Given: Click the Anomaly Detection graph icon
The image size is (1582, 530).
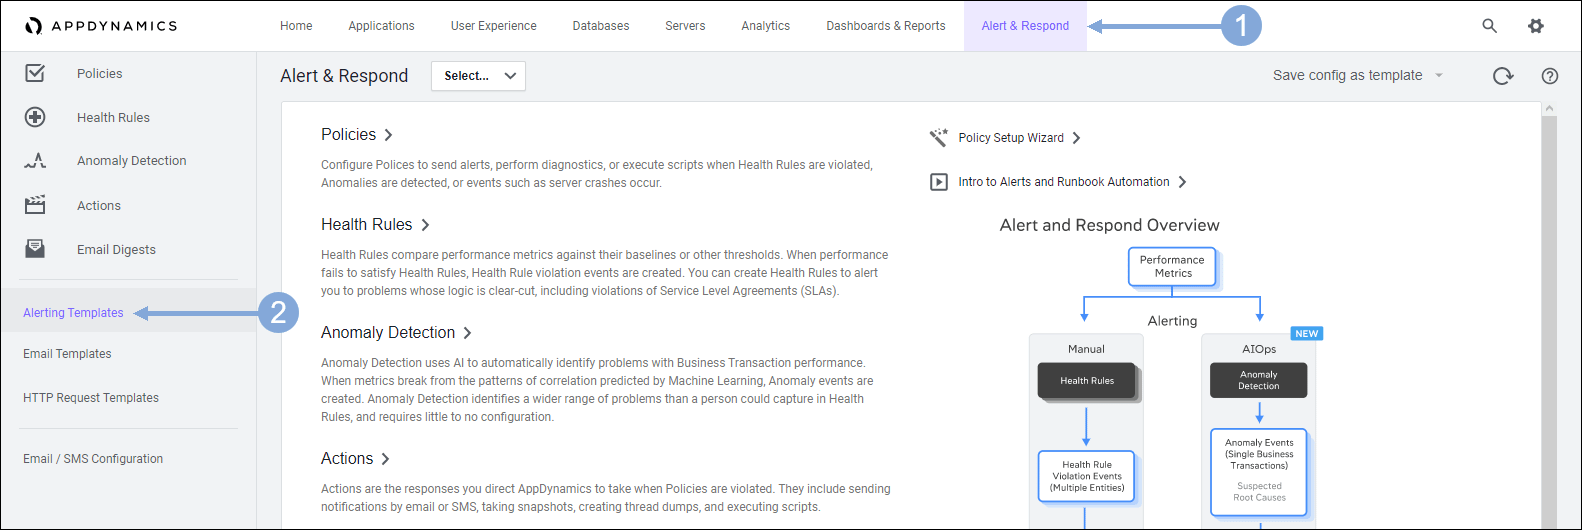Looking at the screenshot, I should (x=35, y=160).
